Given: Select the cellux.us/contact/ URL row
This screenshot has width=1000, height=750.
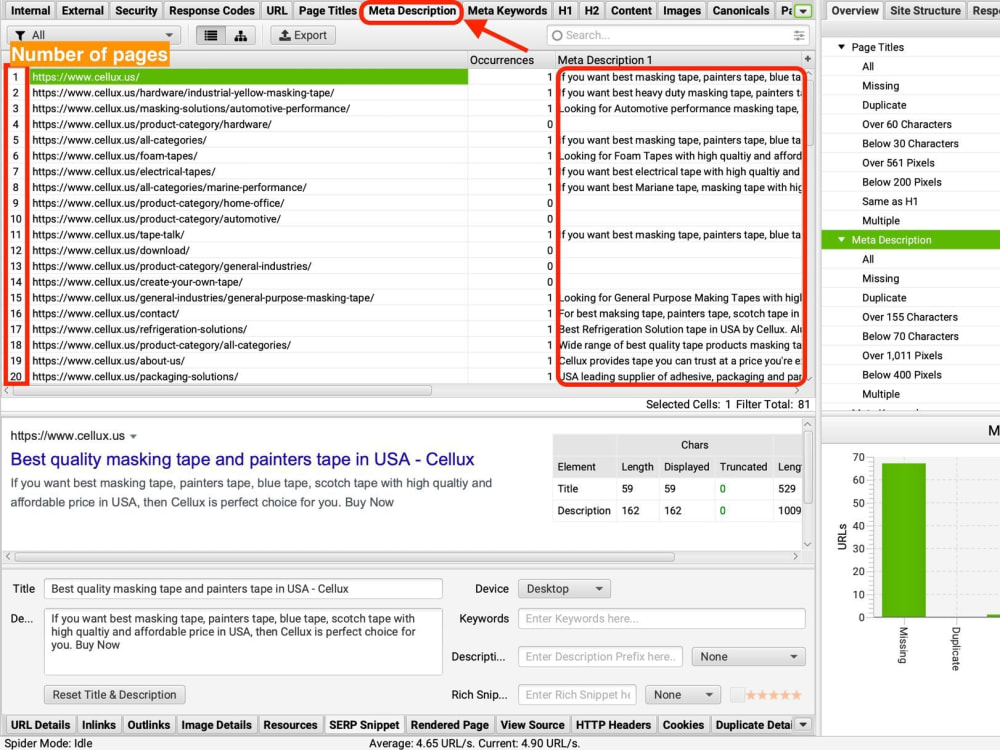Looking at the screenshot, I should [x=248, y=314].
